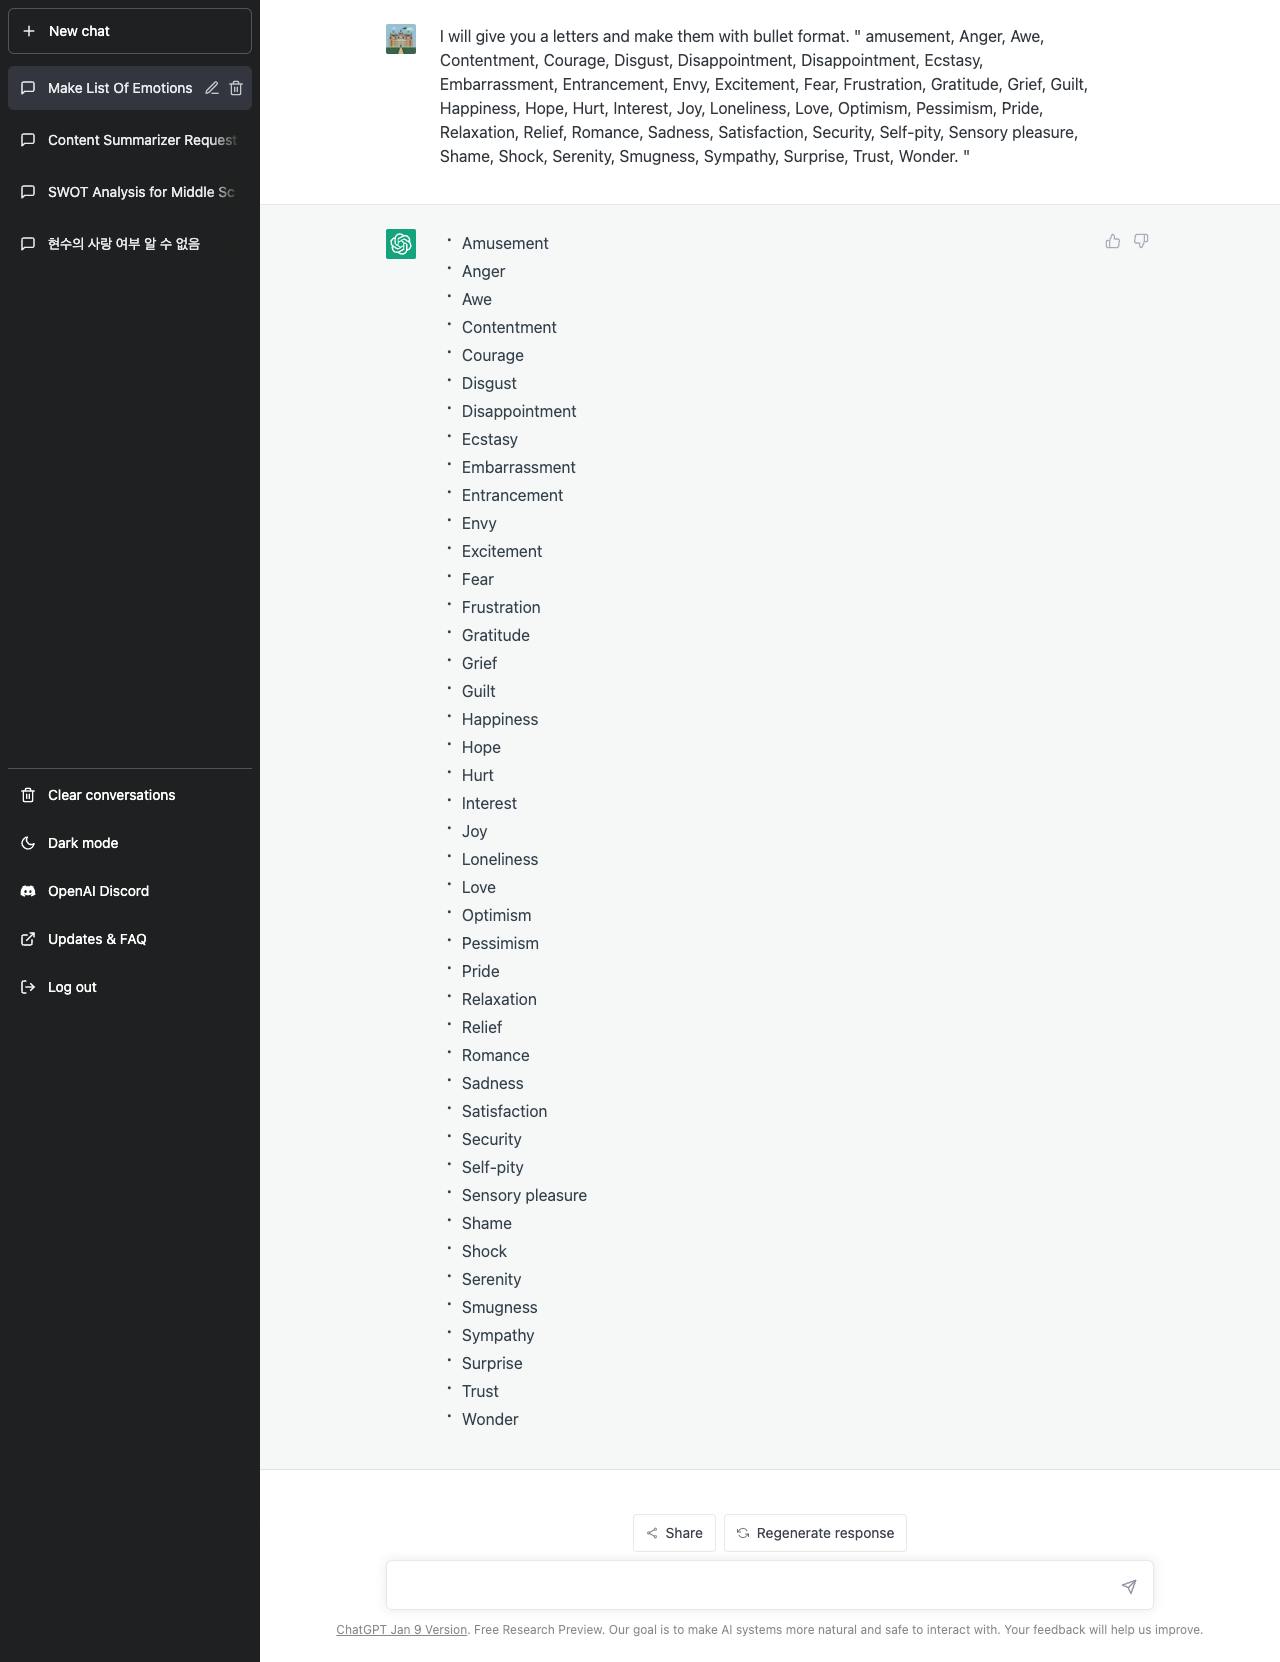
Task: Click the pencil icon to rename Make List Of Emotions
Action: 212,88
